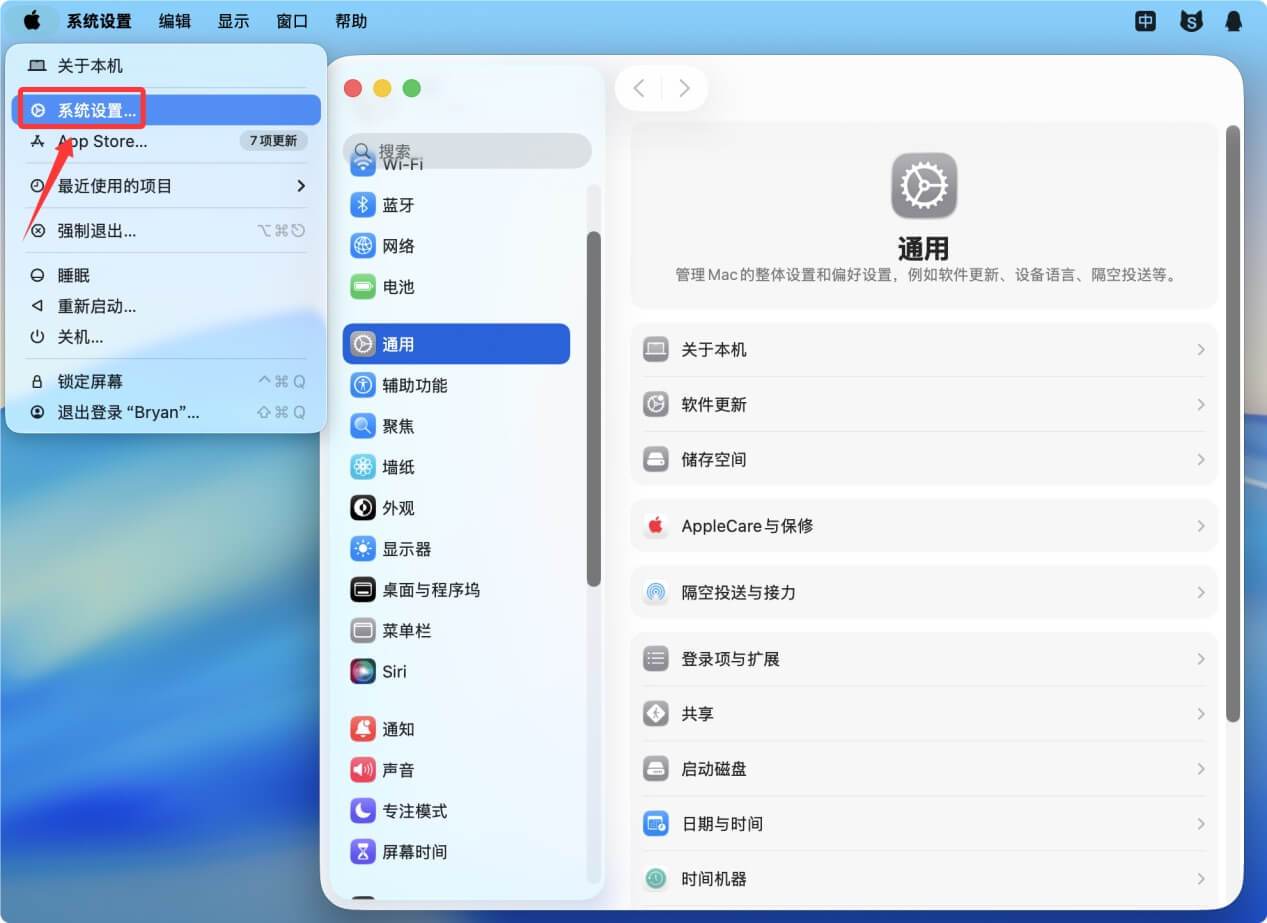Viewport: 1267px width, 923px height.
Task: Click the Skype icon in menu bar
Action: (1190, 20)
